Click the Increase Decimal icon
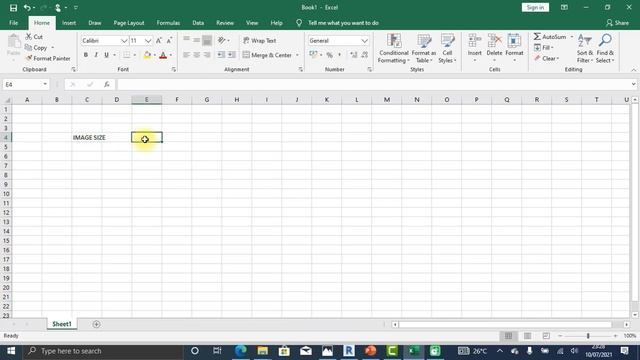 353,55
